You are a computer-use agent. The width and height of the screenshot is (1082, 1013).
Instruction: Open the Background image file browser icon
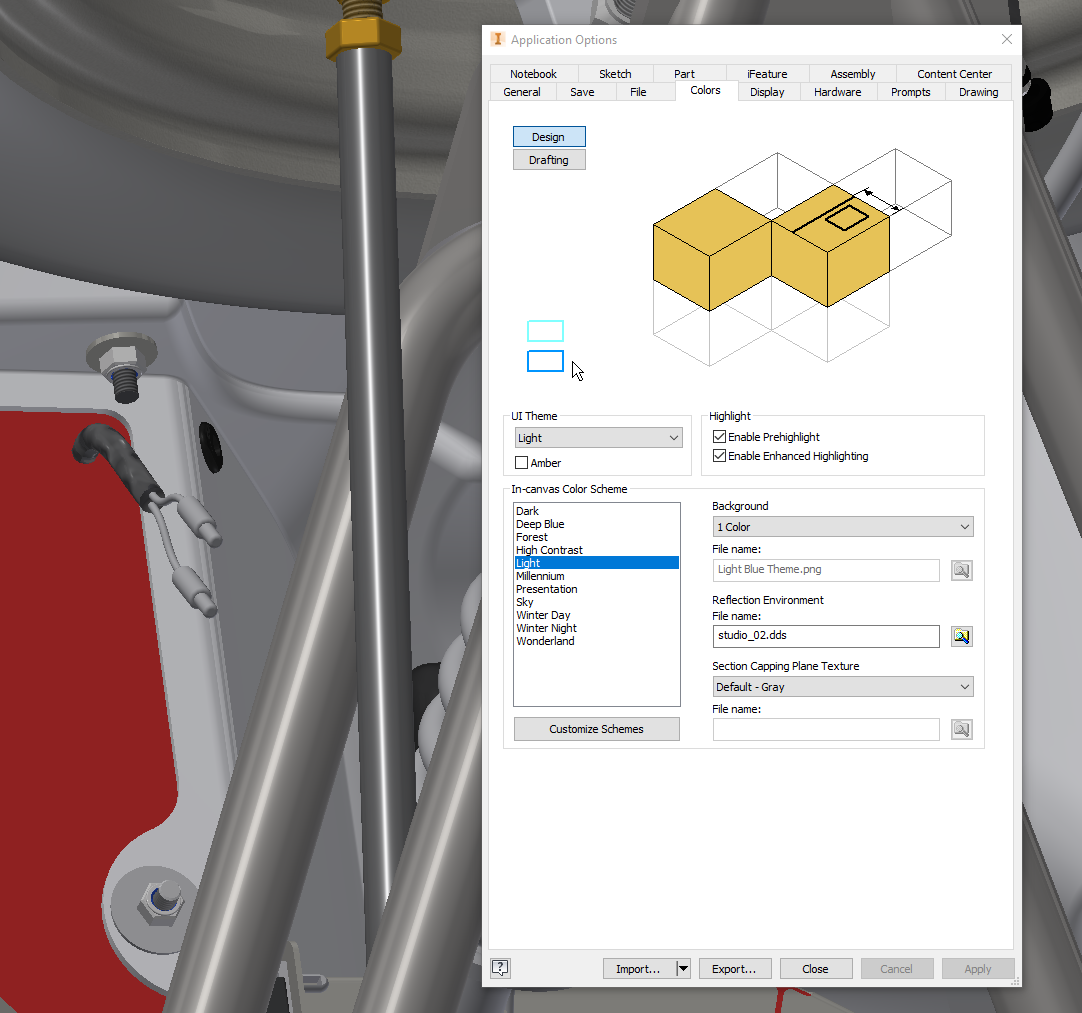coord(961,570)
